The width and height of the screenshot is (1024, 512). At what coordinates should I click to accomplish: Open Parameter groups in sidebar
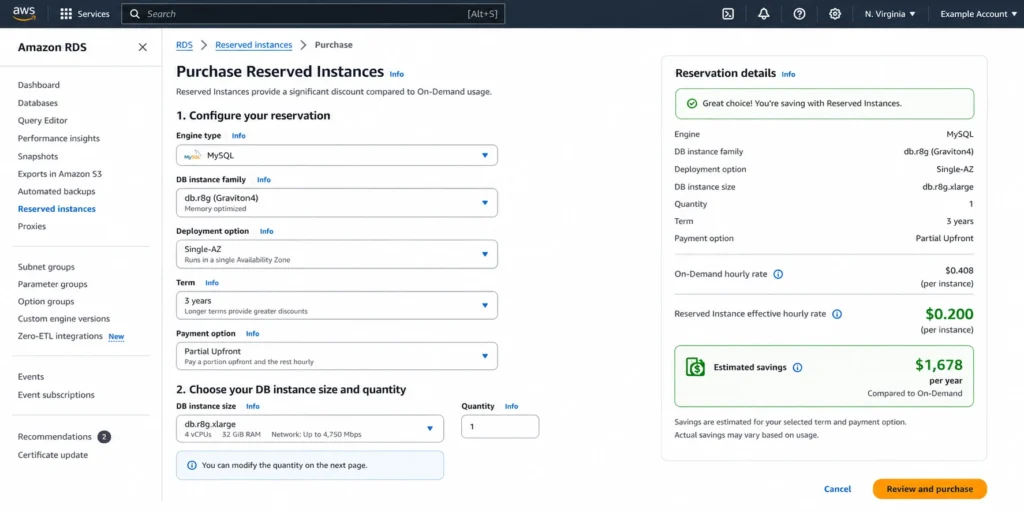[x=52, y=284]
